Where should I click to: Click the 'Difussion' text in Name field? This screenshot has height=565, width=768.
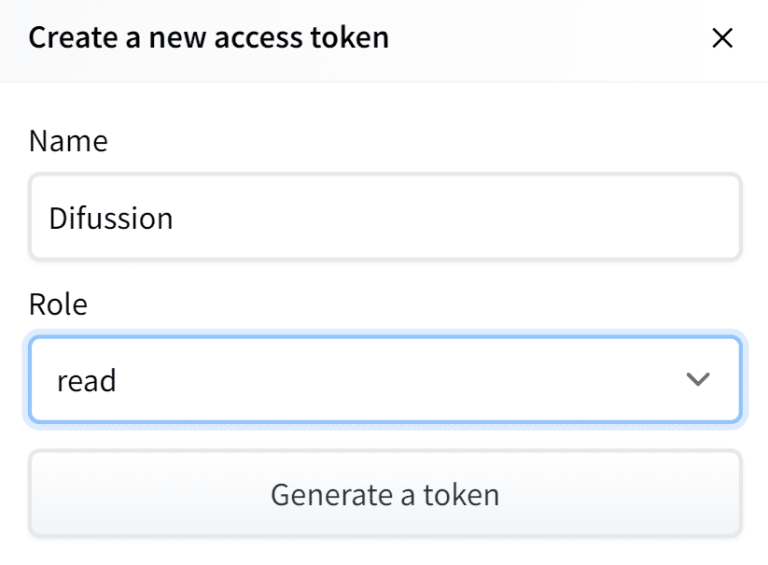tap(111, 218)
